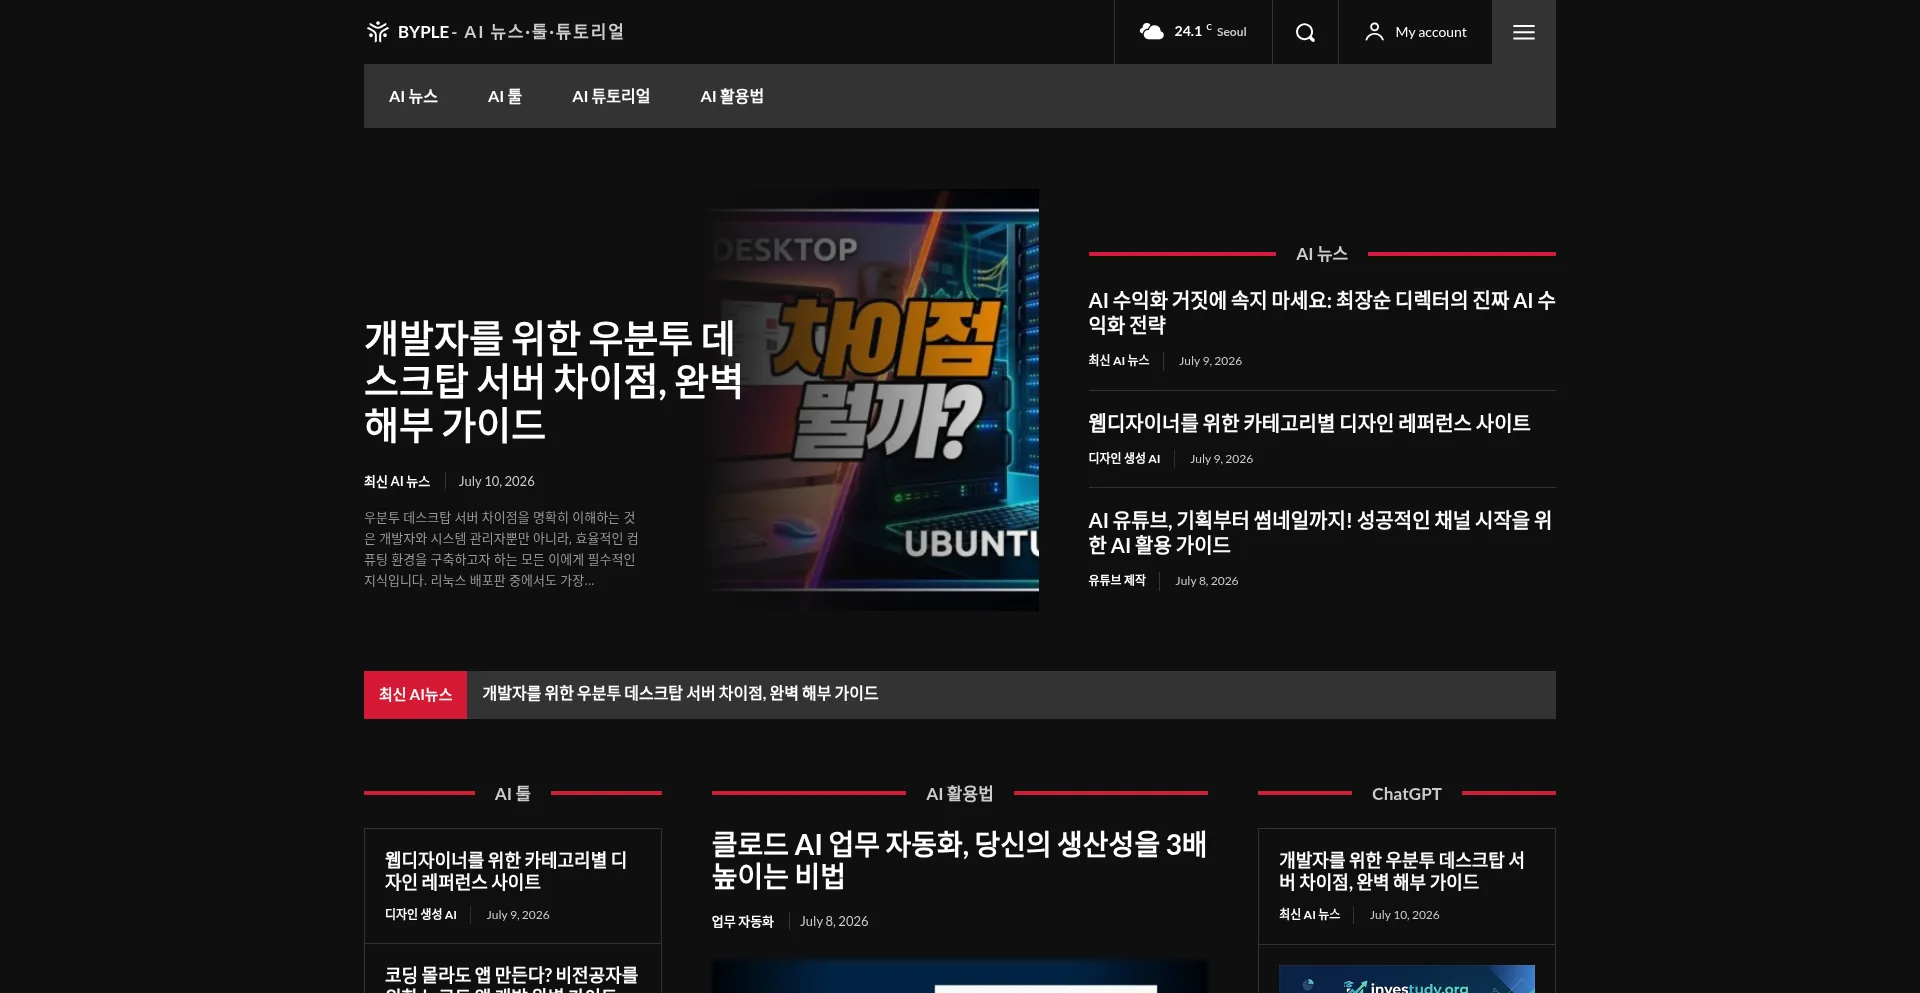Click the user profile icon
Screen dimensions: 1920x993
(1375, 32)
